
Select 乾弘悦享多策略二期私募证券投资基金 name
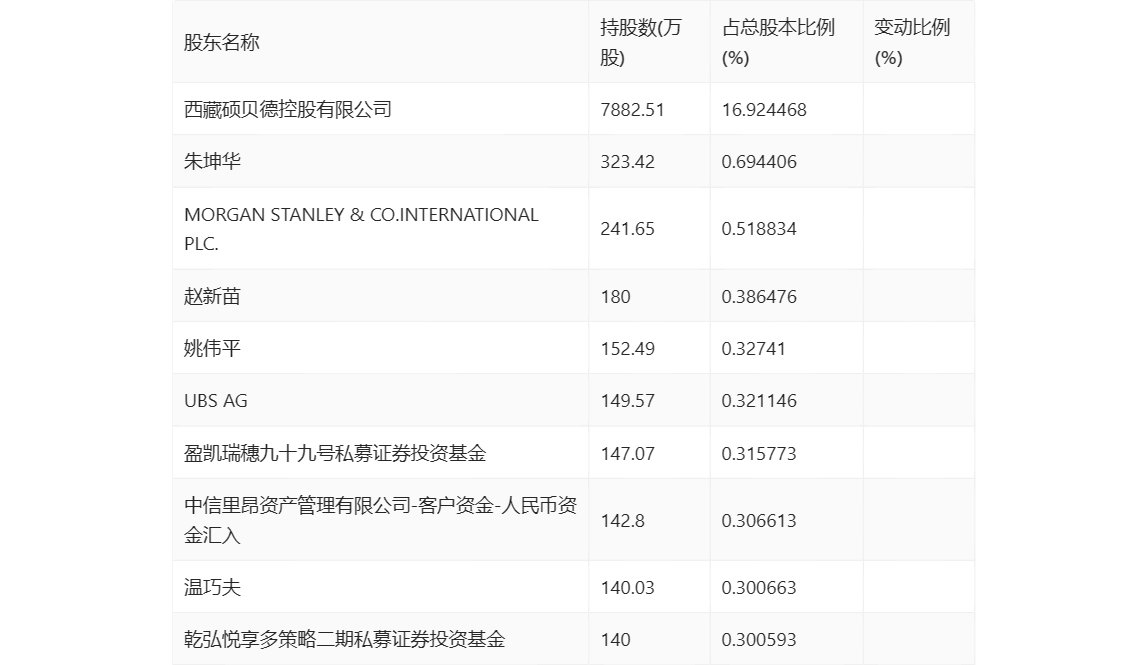[x=345, y=639]
